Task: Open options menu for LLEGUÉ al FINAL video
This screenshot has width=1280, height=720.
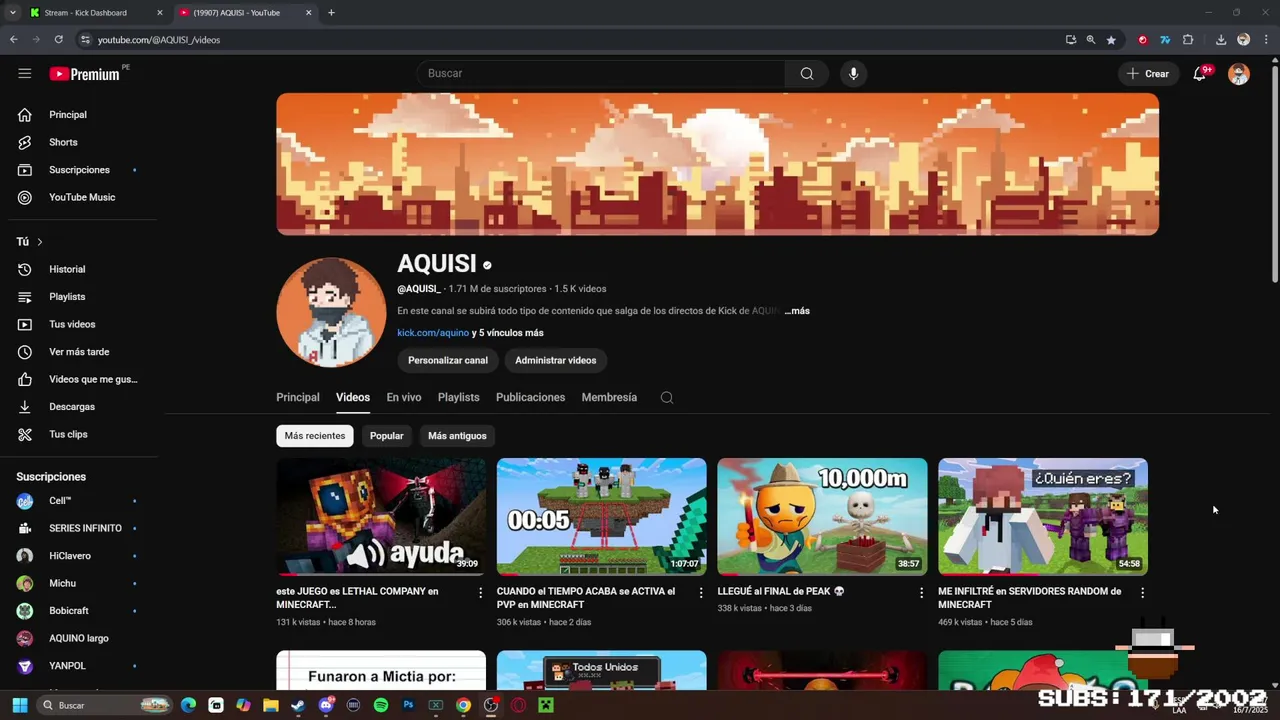Action: 921,593
